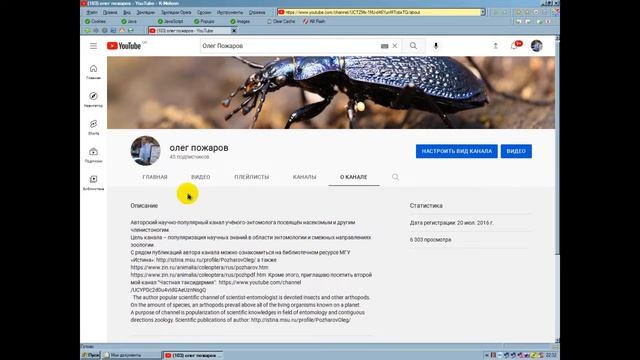Viewport: 640px width, 360px height.
Task: Click the 6 503 просмотра text
Action: point(431,240)
